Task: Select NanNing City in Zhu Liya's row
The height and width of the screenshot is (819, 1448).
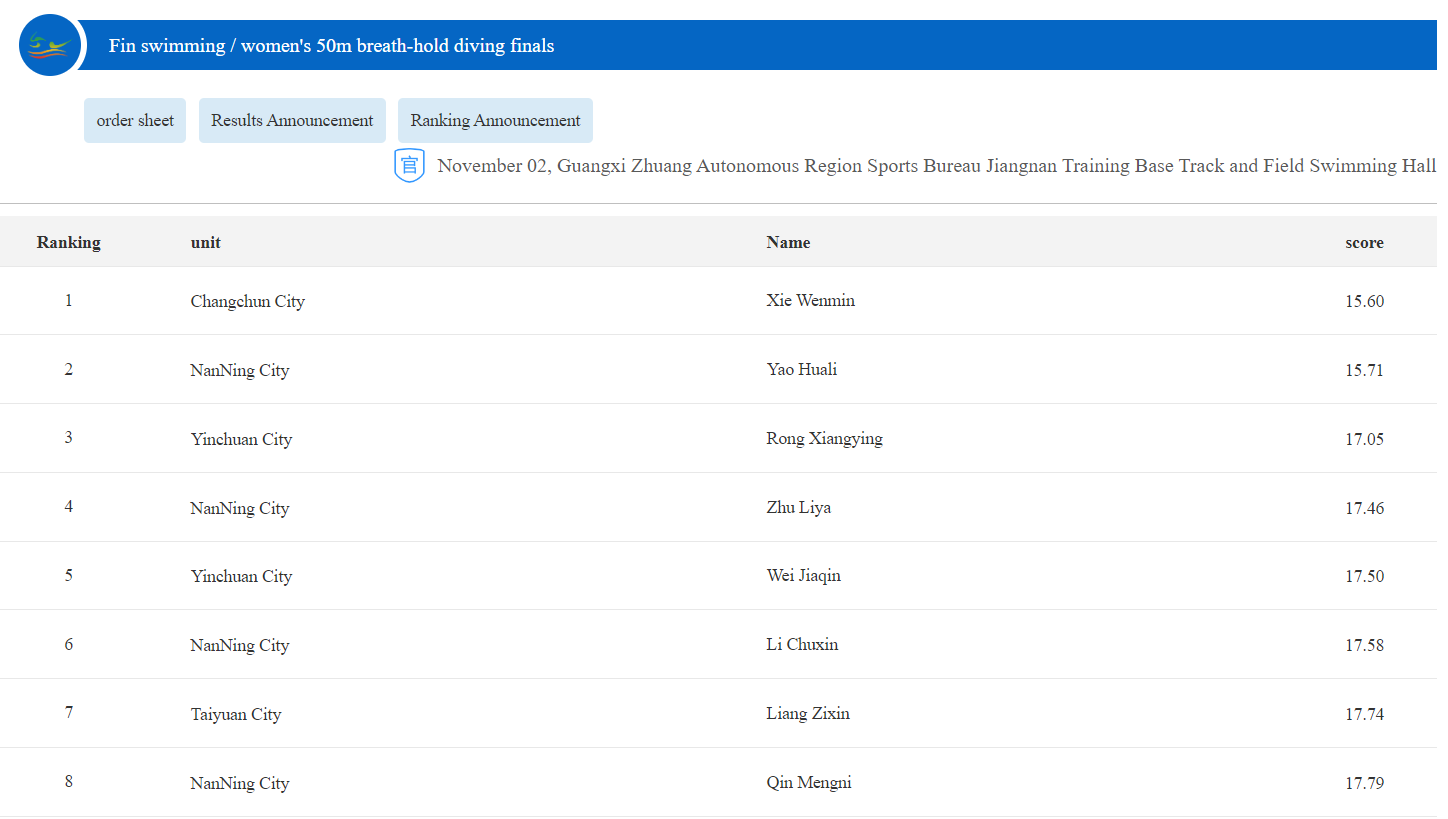Action: point(240,508)
